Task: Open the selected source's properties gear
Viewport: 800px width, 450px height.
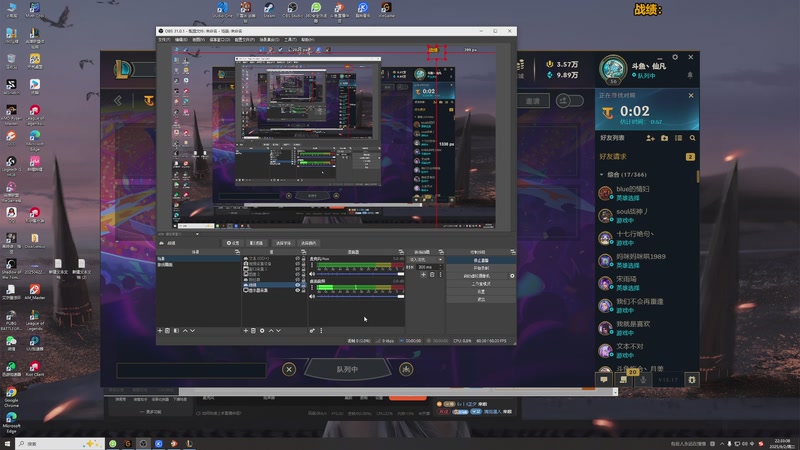Action: [x=262, y=331]
